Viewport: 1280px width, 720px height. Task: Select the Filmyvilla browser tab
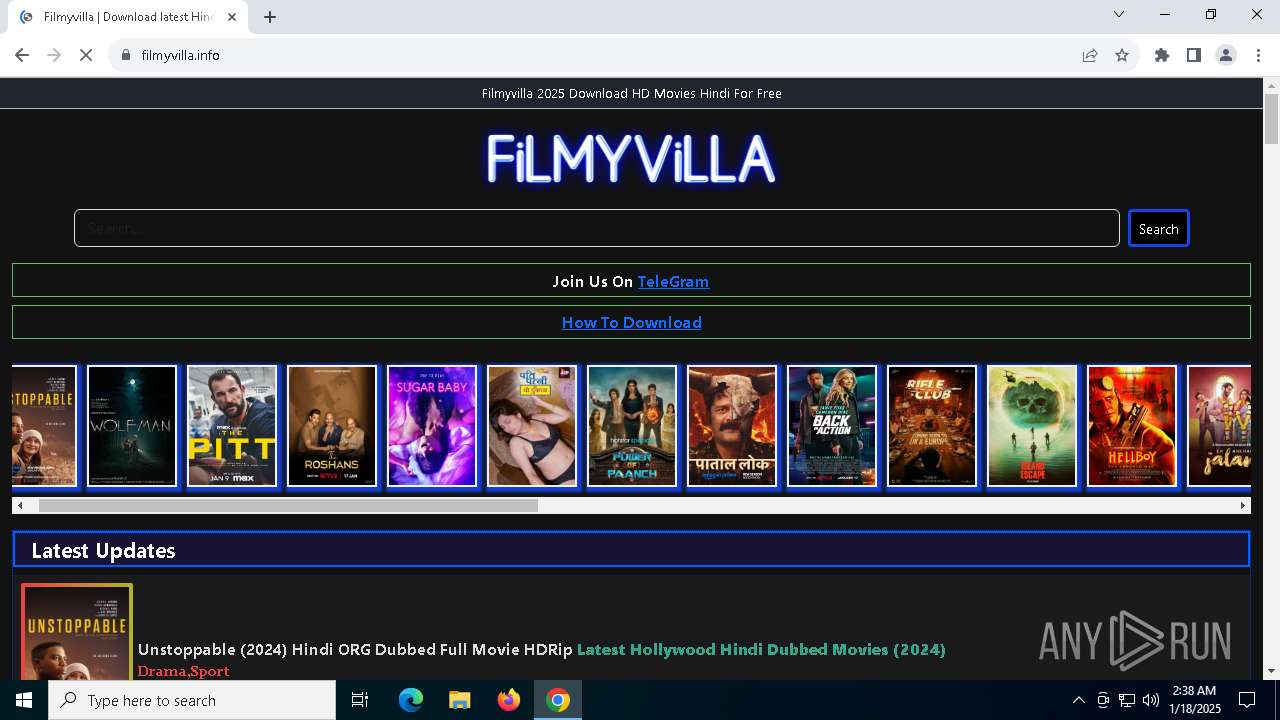pos(128,17)
